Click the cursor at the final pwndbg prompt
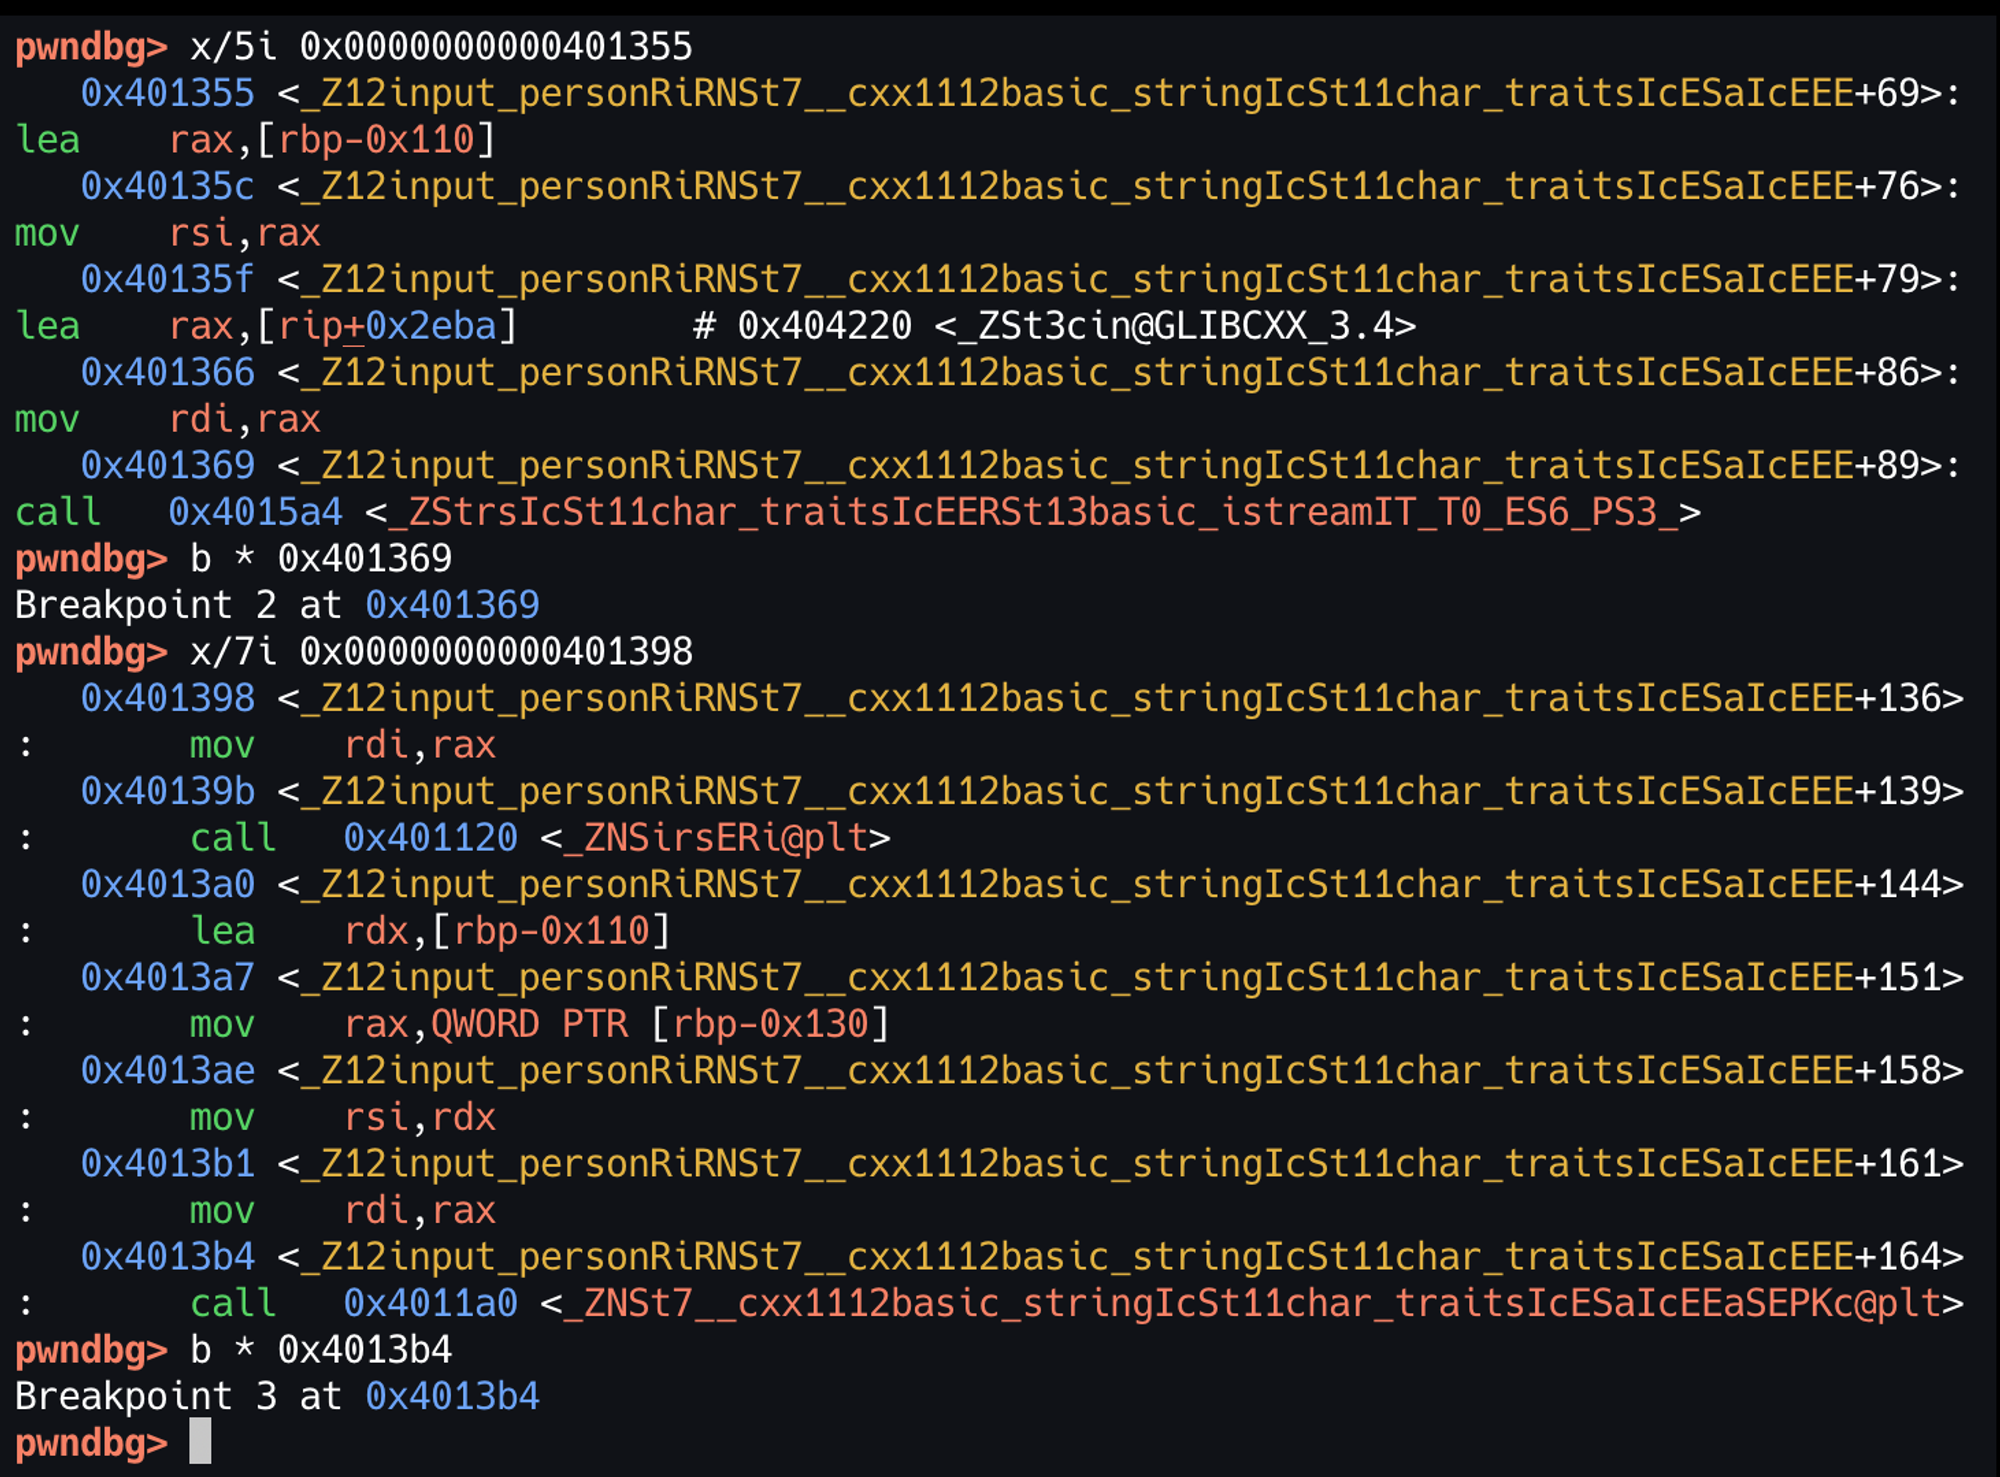The height and width of the screenshot is (1477, 2000). (x=200, y=1442)
